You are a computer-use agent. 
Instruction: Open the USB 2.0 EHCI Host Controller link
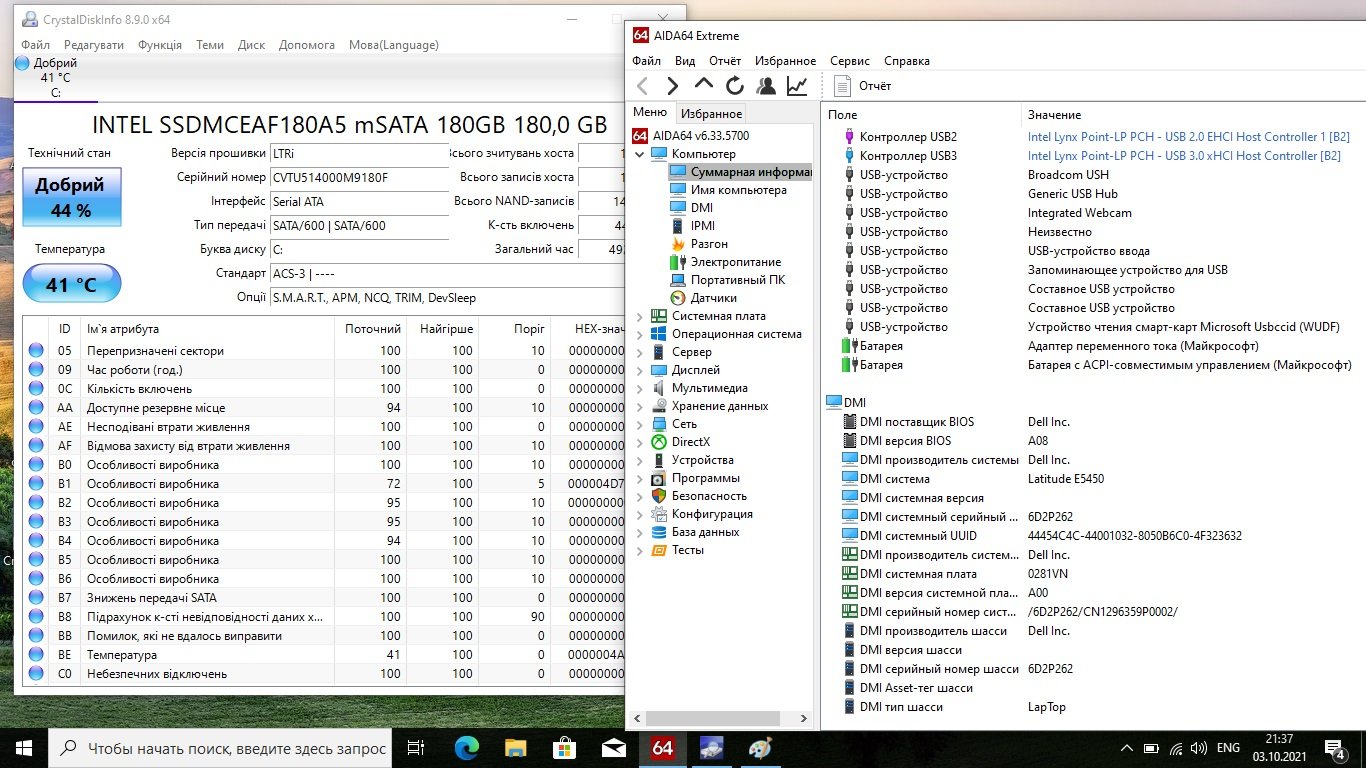pos(1189,137)
